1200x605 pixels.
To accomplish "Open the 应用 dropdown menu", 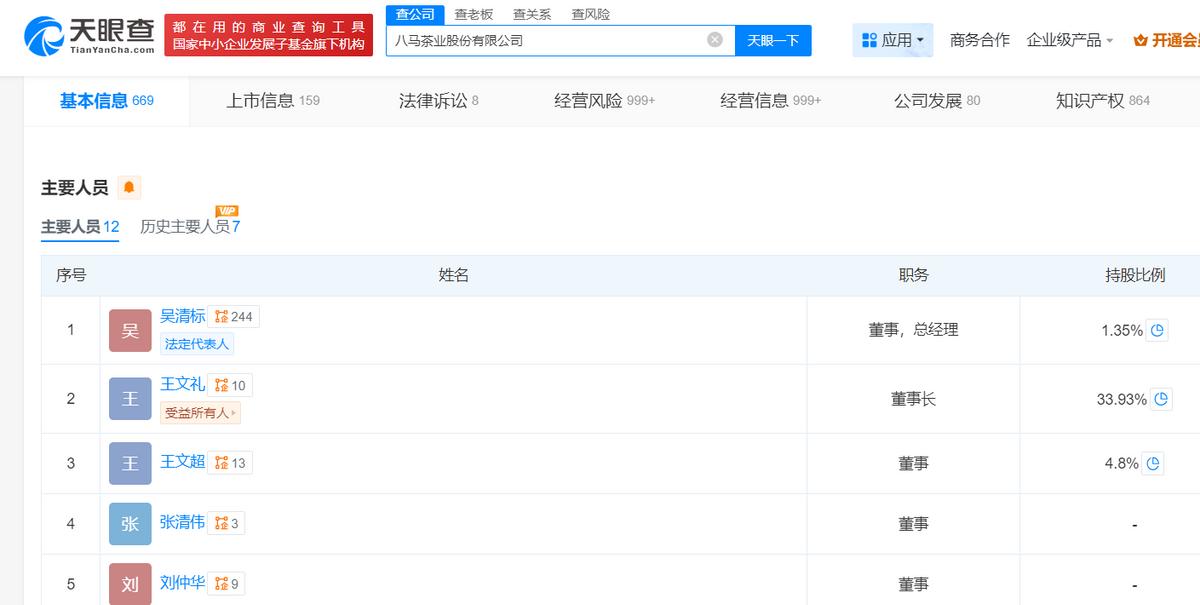I will (893, 40).
